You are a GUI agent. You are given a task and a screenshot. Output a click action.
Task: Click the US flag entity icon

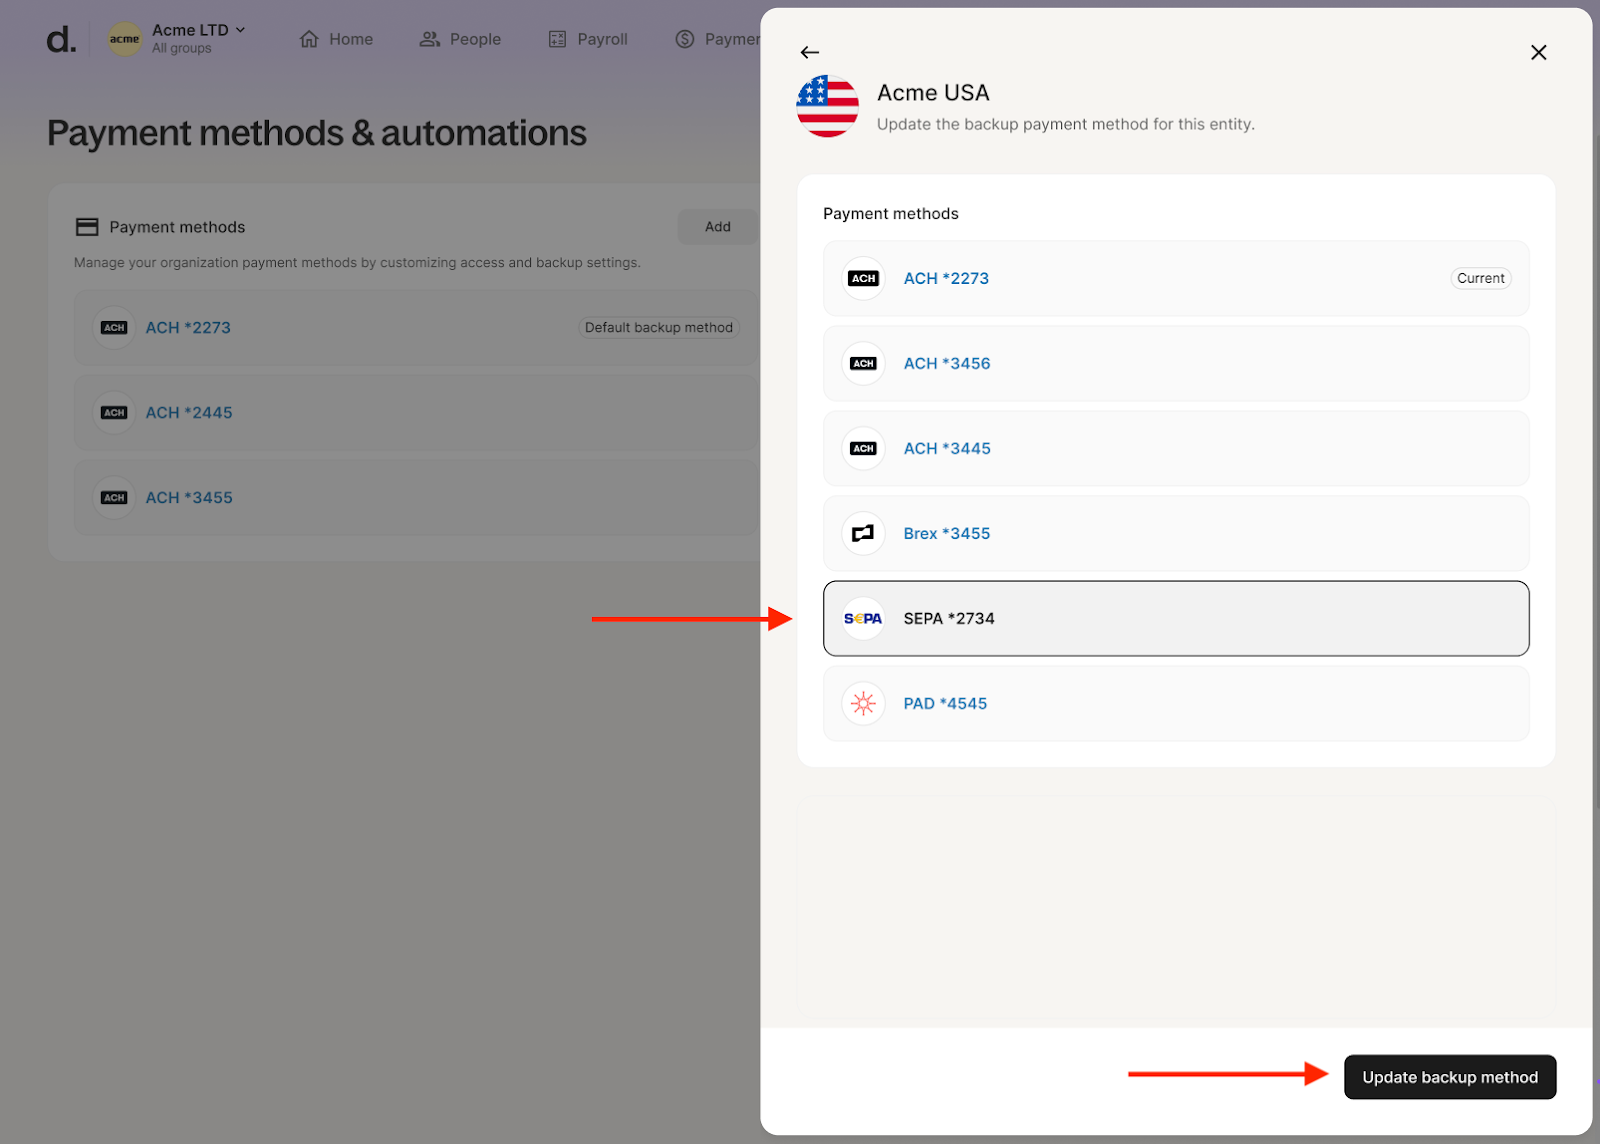click(x=827, y=106)
